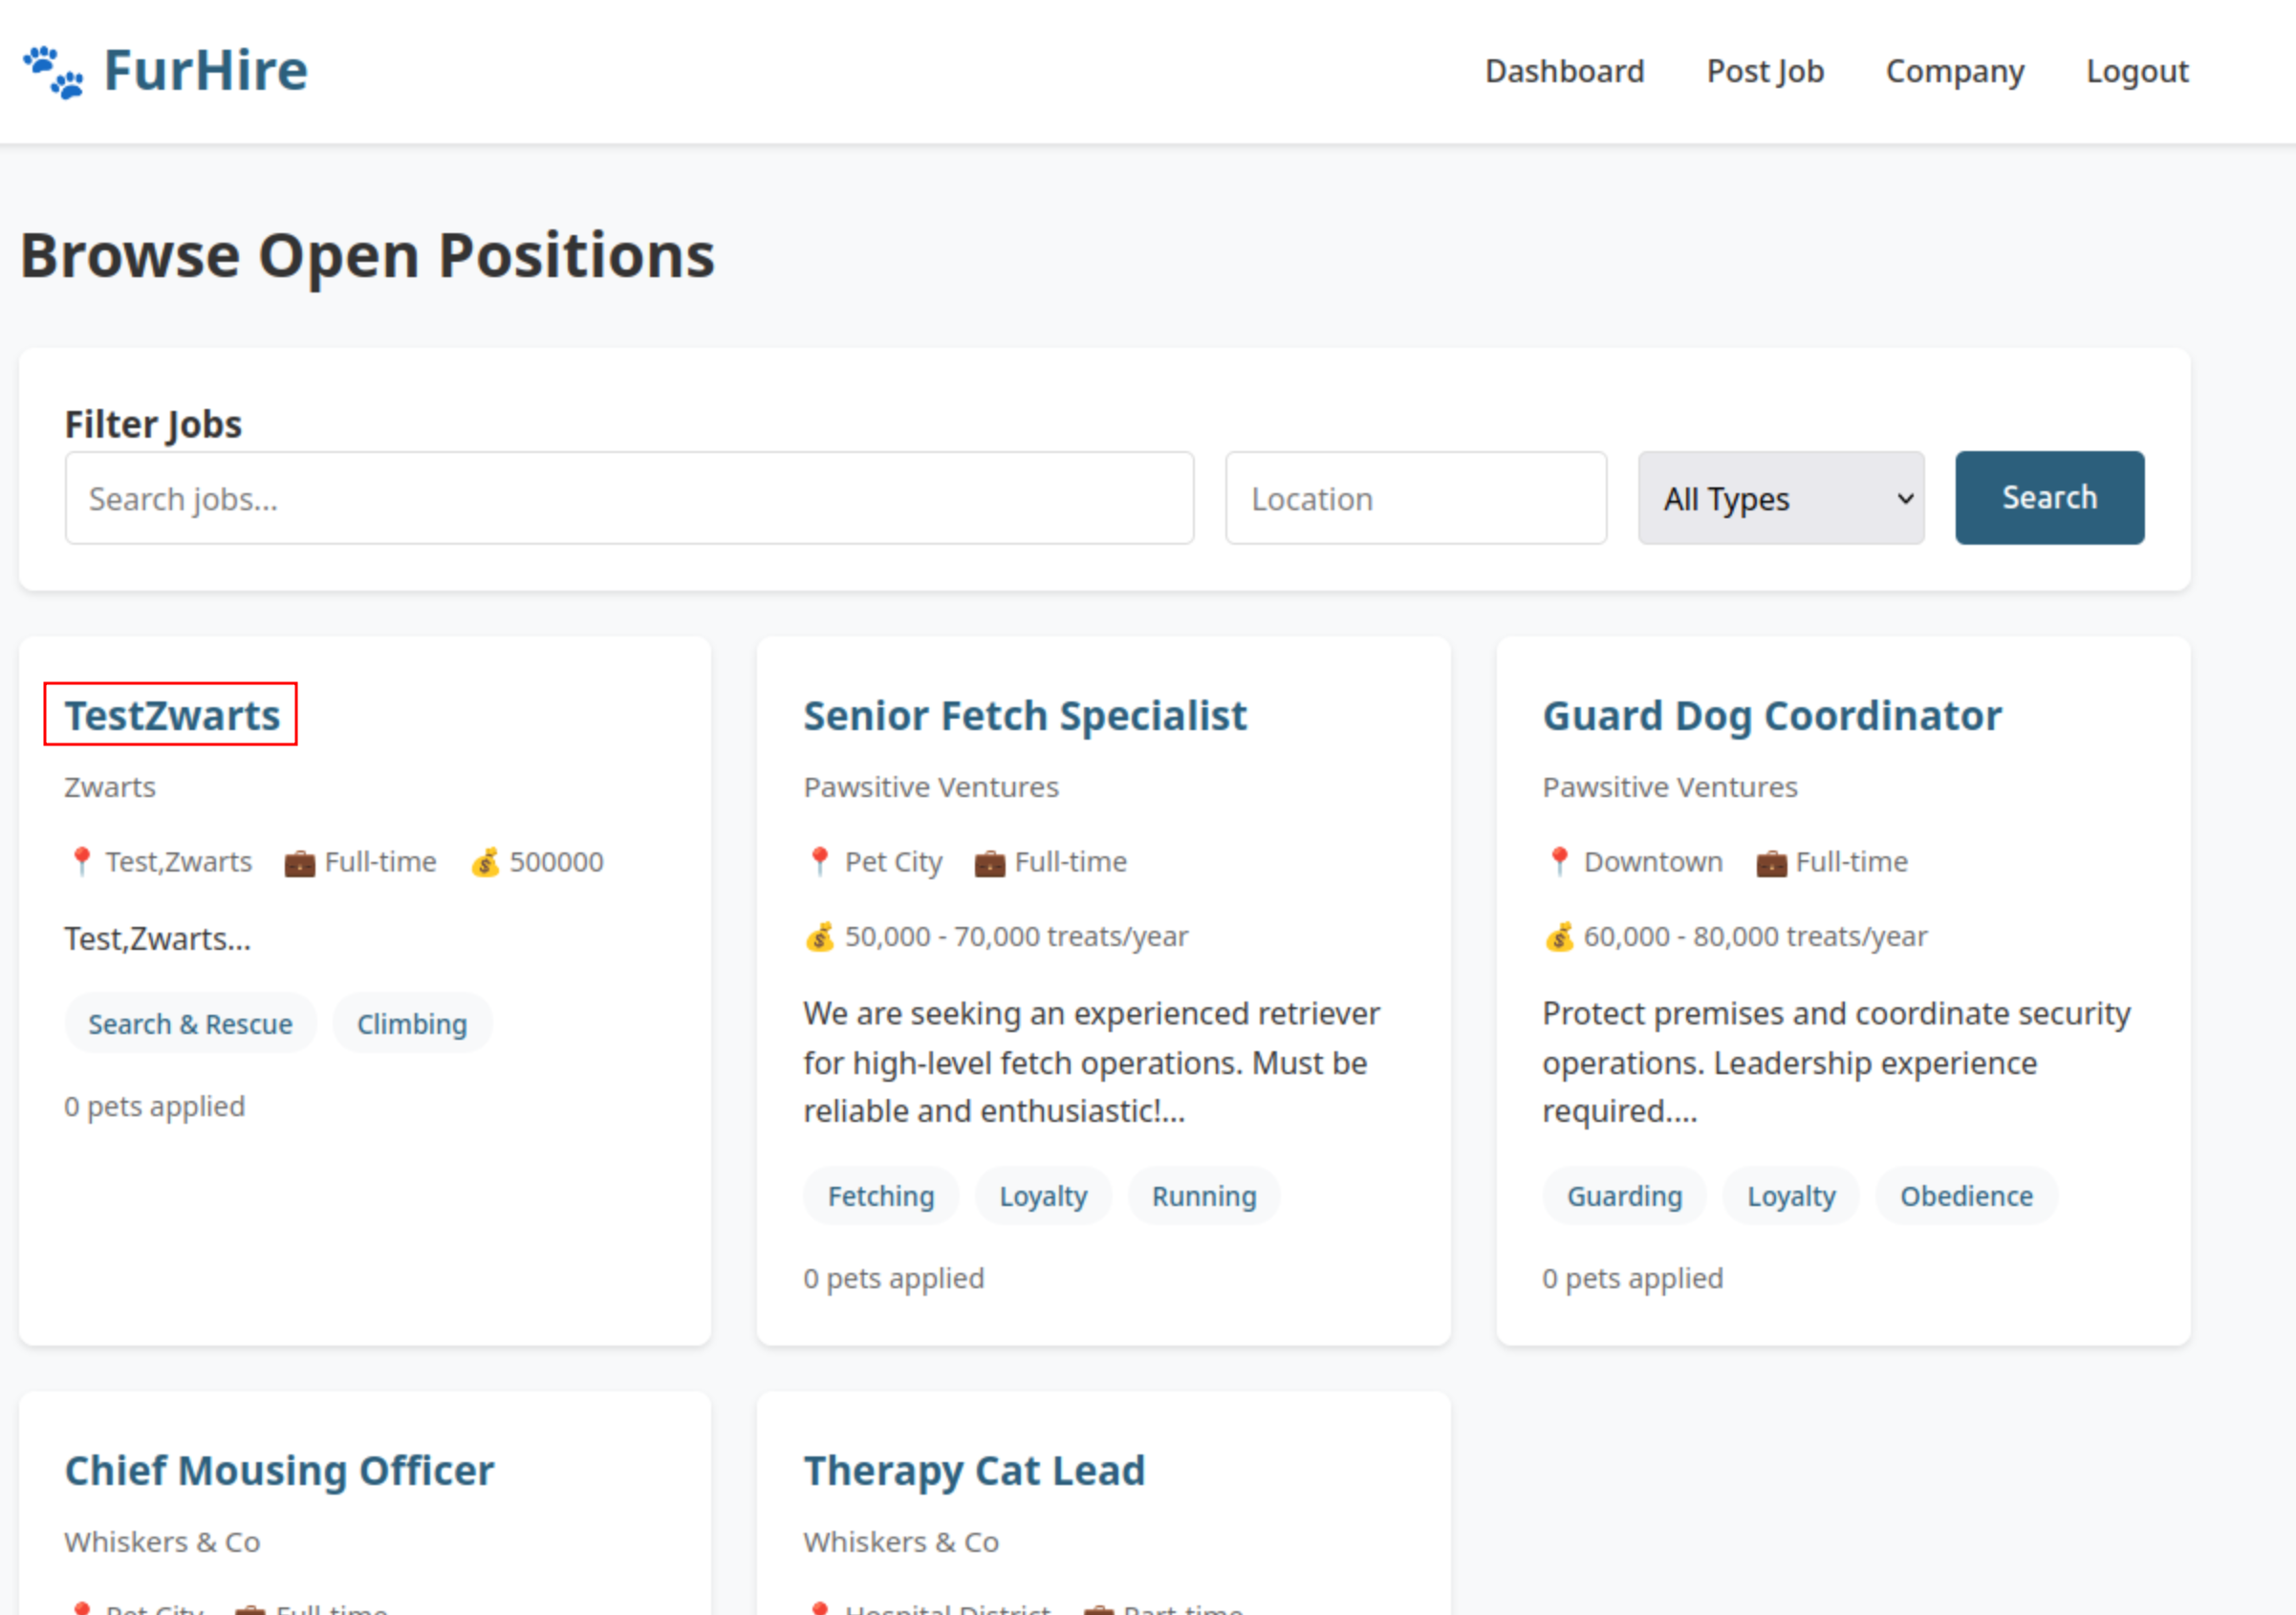This screenshot has height=1615, width=2296.
Task: Click Logout in the top navigation
Action: pos(2137,71)
